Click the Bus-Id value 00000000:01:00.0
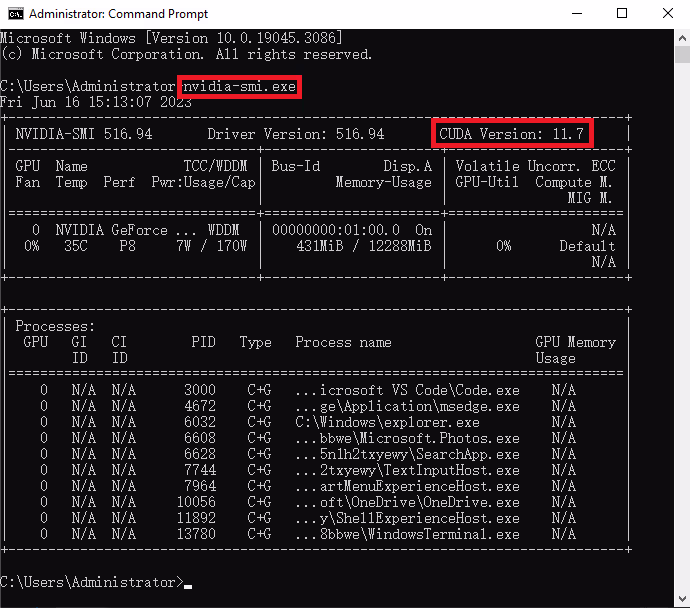This screenshot has width=690, height=608. tap(336, 230)
